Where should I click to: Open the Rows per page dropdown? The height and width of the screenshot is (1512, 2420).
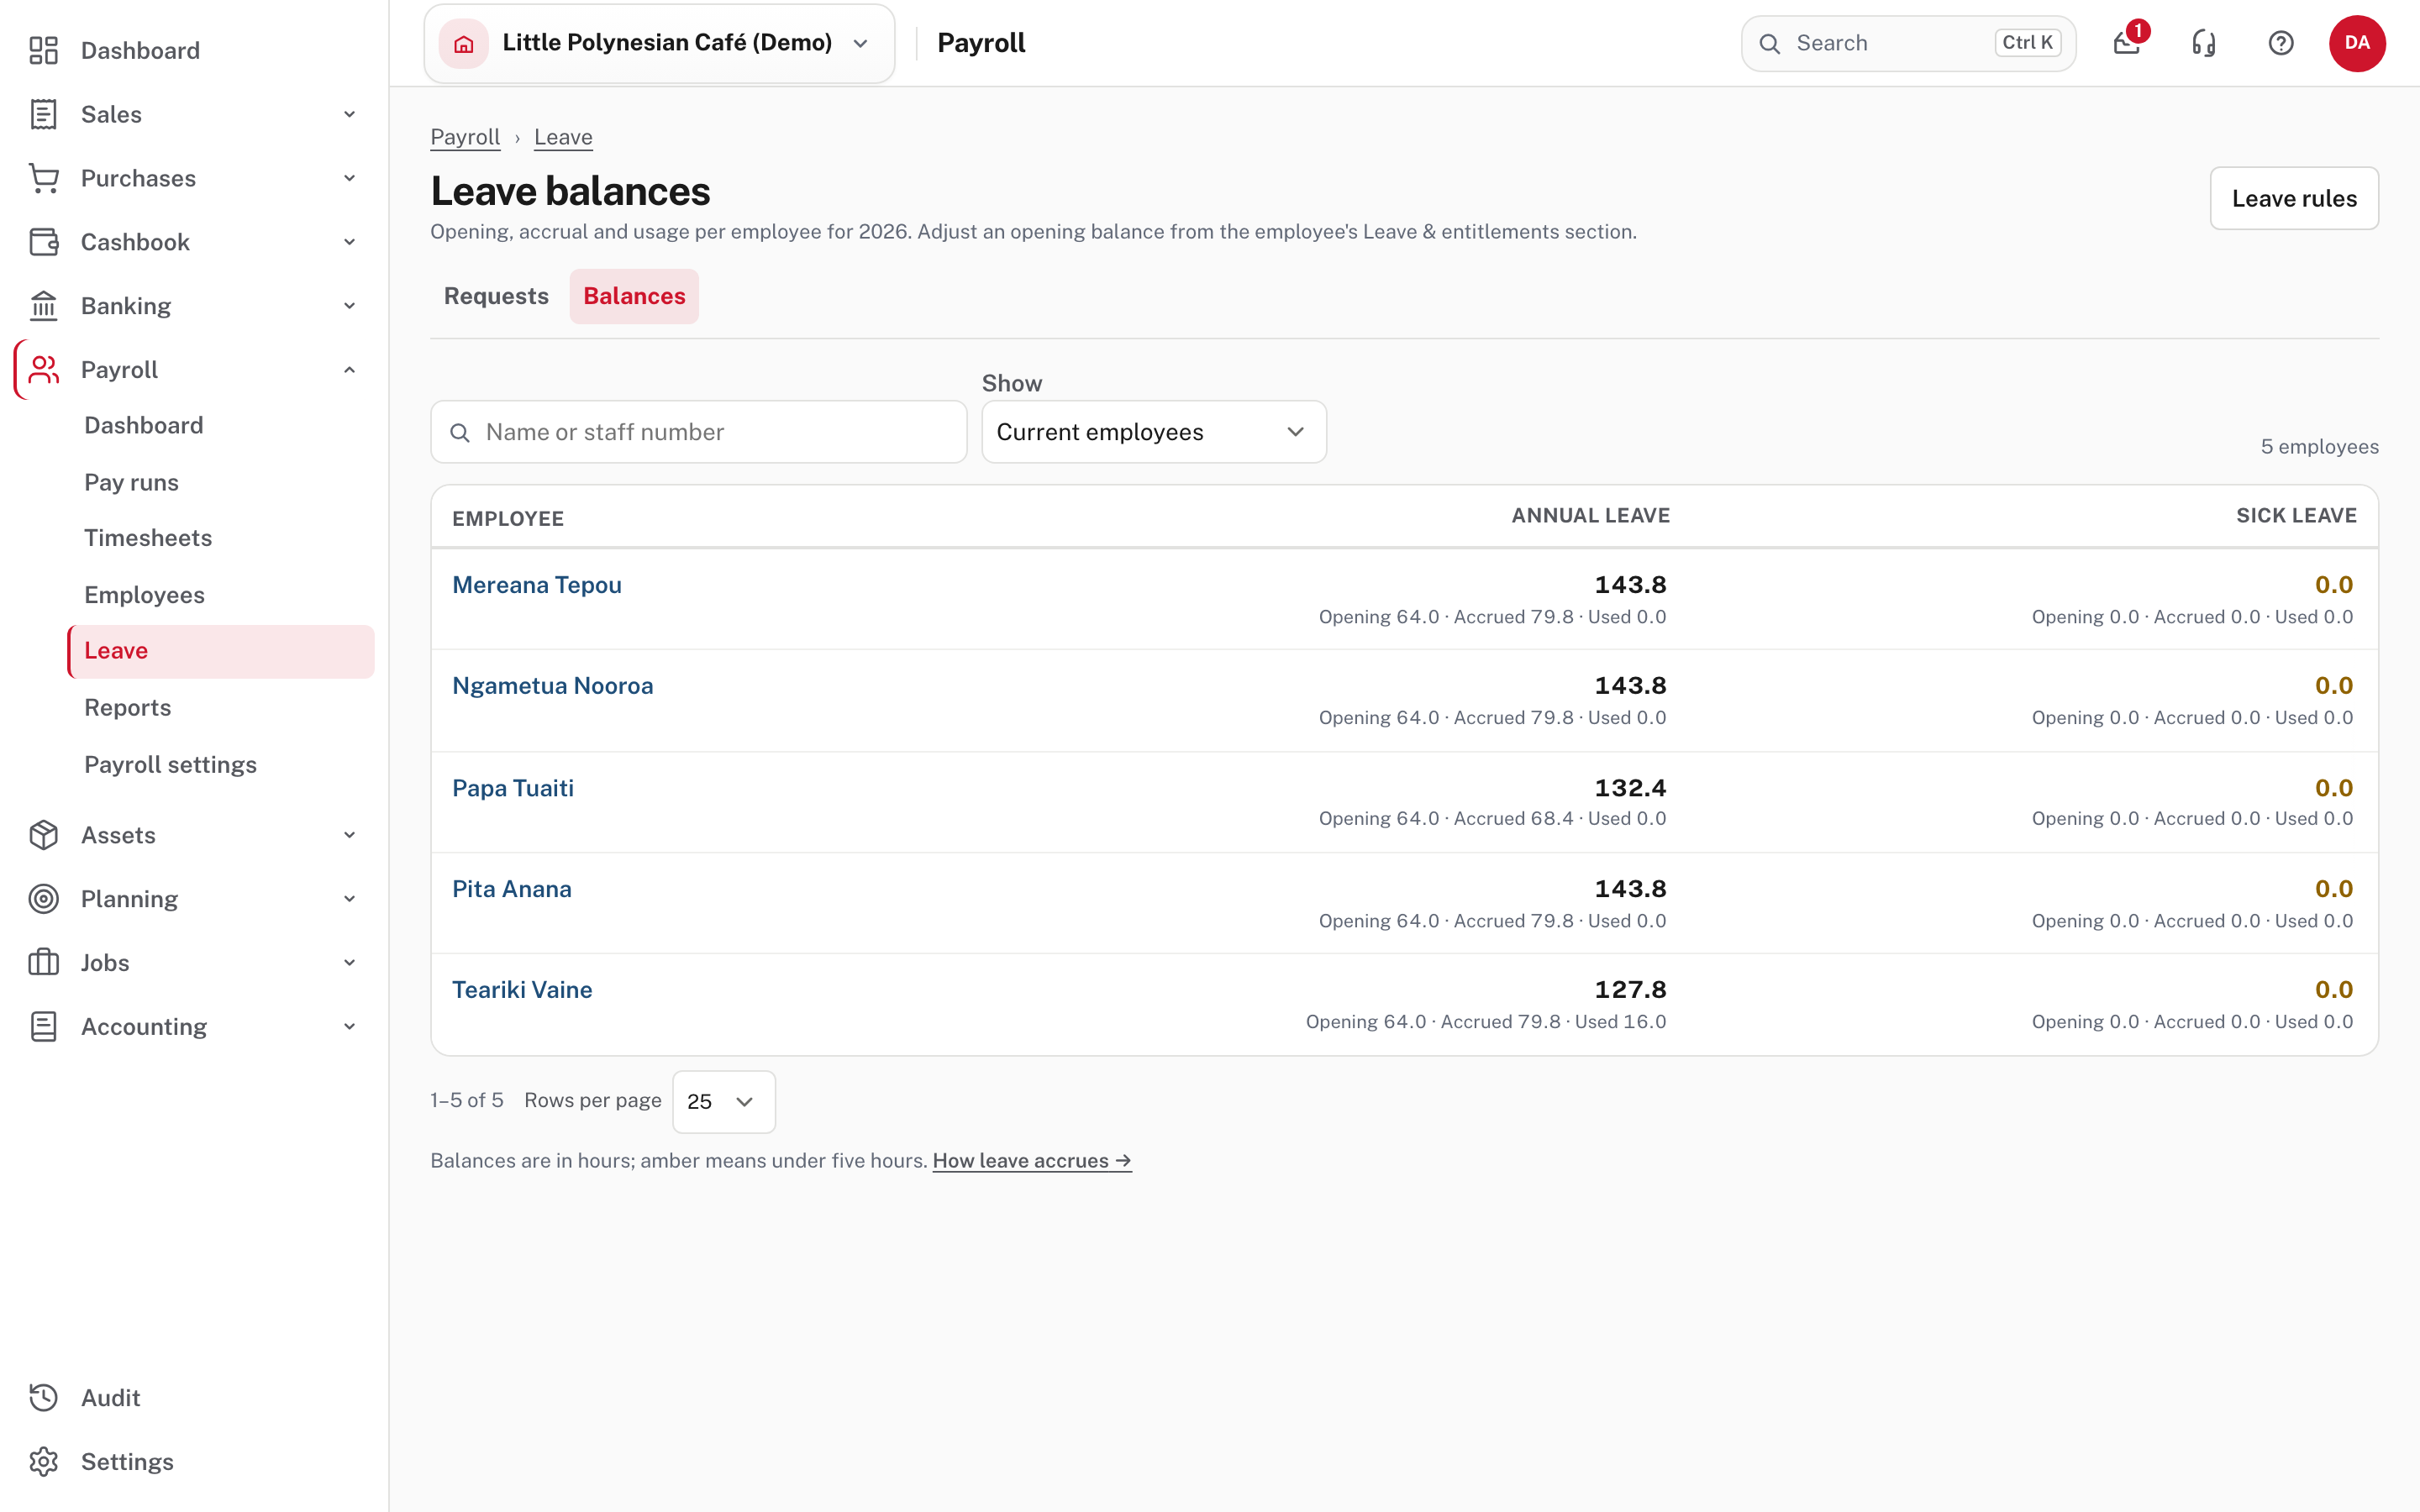pos(723,1102)
